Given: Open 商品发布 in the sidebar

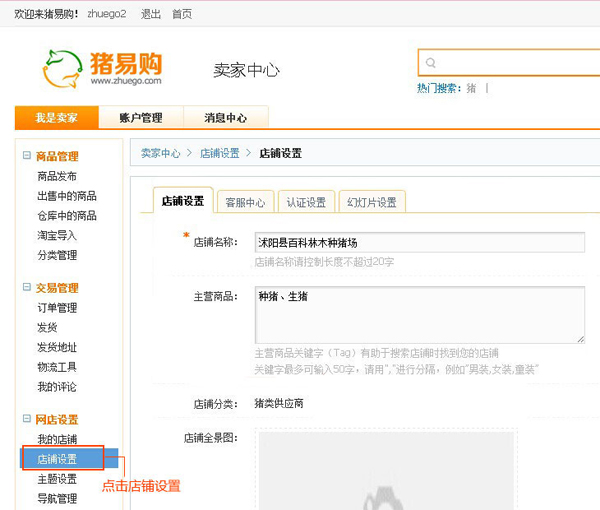Looking at the screenshot, I should coord(57,176).
